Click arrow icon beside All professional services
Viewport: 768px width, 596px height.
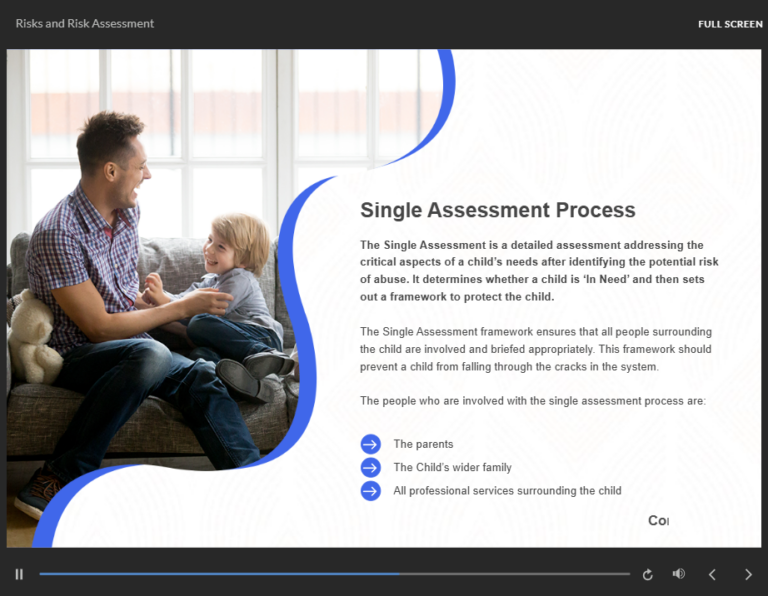click(371, 491)
